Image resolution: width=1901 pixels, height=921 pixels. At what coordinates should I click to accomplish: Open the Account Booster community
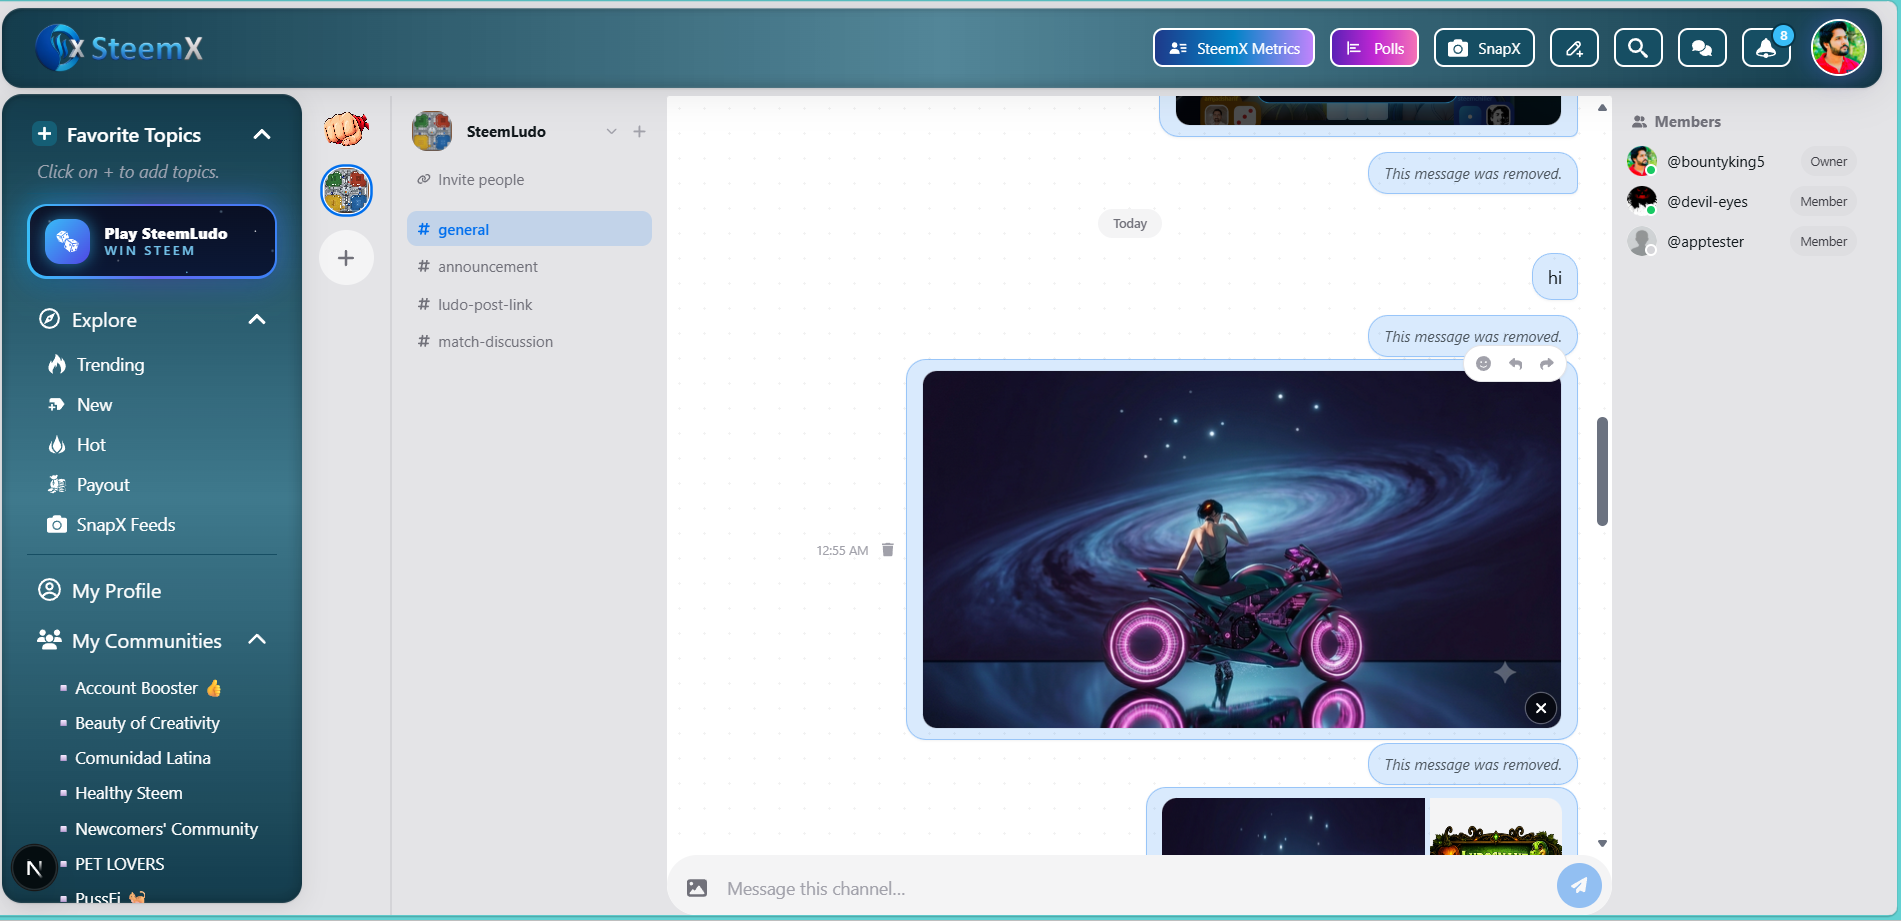click(148, 688)
